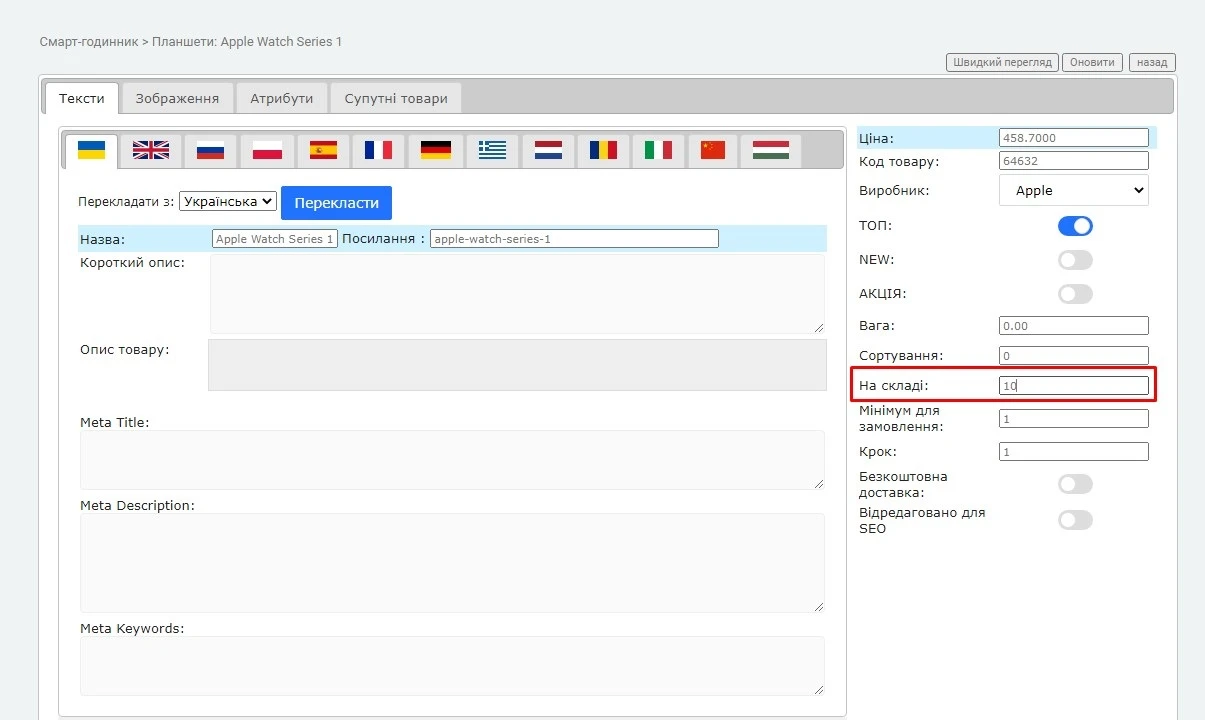
Task: Click the На складі quantity field
Action: tap(1073, 385)
